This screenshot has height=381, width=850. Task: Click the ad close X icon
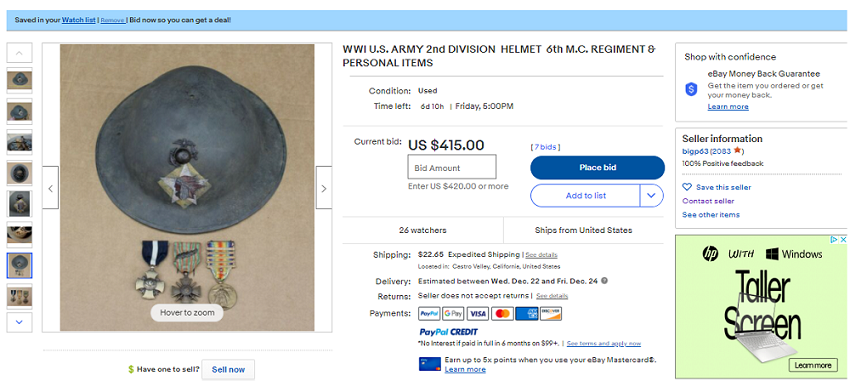pos(842,240)
